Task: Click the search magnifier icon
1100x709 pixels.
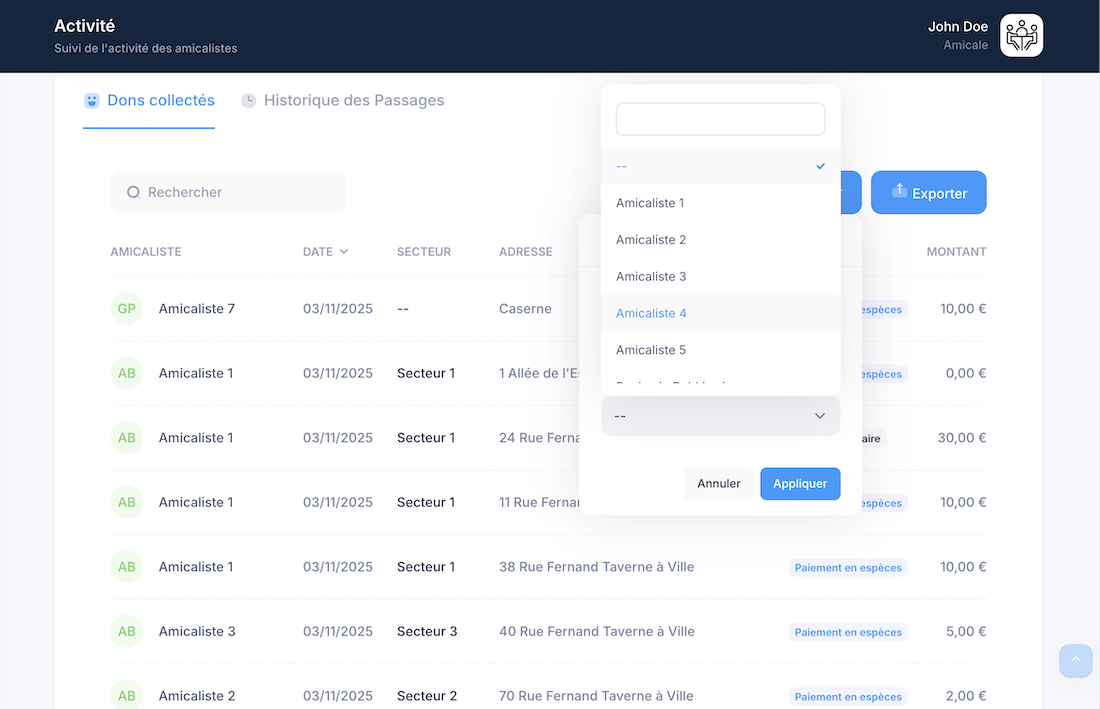Action: 133,192
